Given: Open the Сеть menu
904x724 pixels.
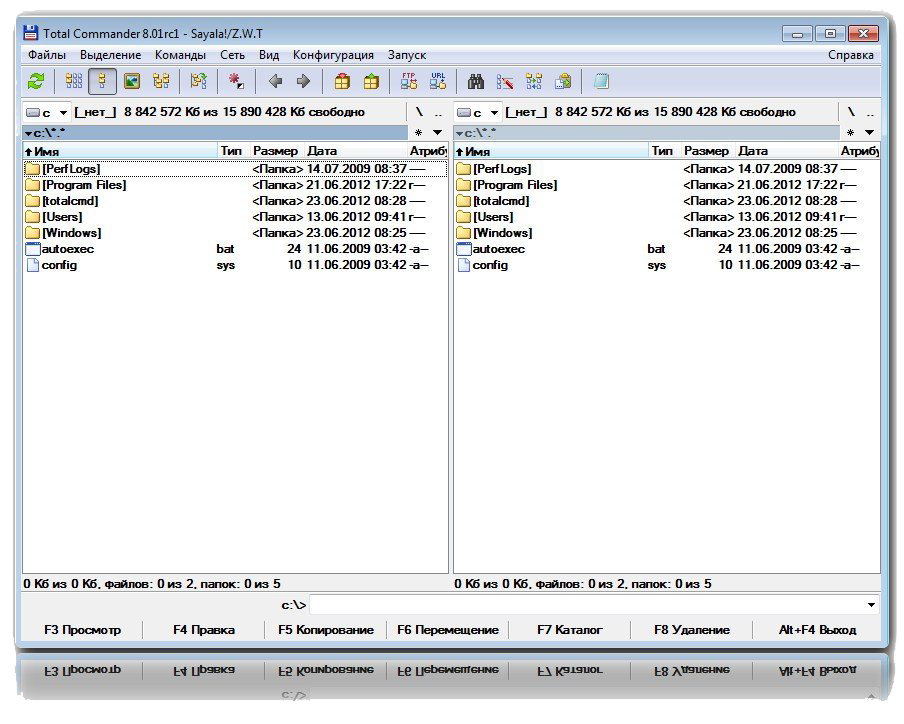Looking at the screenshot, I should pyautogui.click(x=232, y=55).
